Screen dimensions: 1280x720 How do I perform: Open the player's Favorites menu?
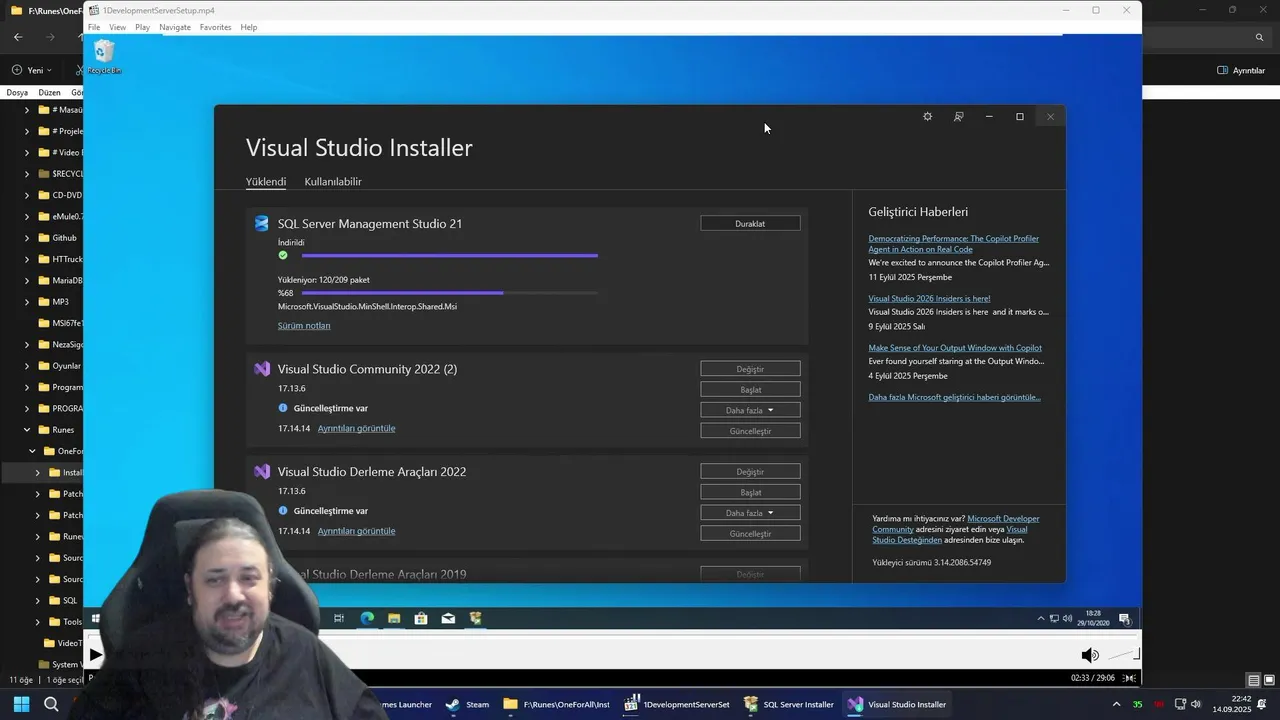215,27
